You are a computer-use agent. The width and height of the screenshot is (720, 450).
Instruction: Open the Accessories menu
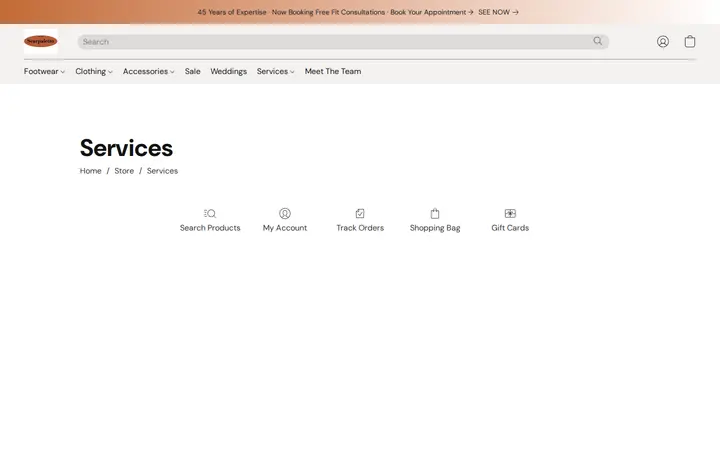145,71
